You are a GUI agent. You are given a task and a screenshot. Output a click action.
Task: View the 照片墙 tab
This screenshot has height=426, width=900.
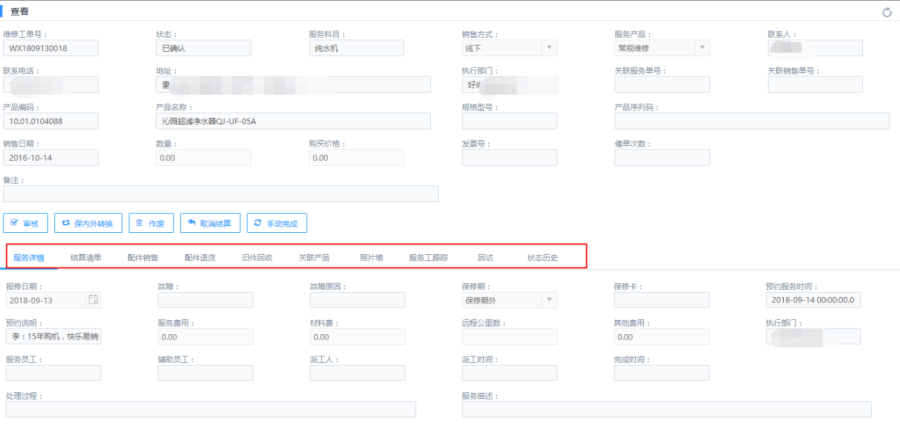coord(371,258)
